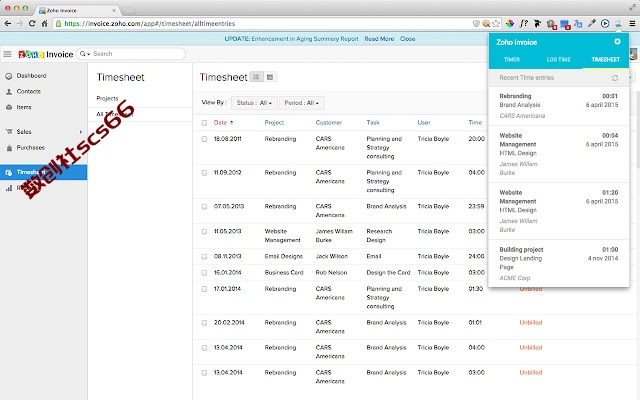
Task: Open the Status: All filter dropdown
Action: point(254,103)
